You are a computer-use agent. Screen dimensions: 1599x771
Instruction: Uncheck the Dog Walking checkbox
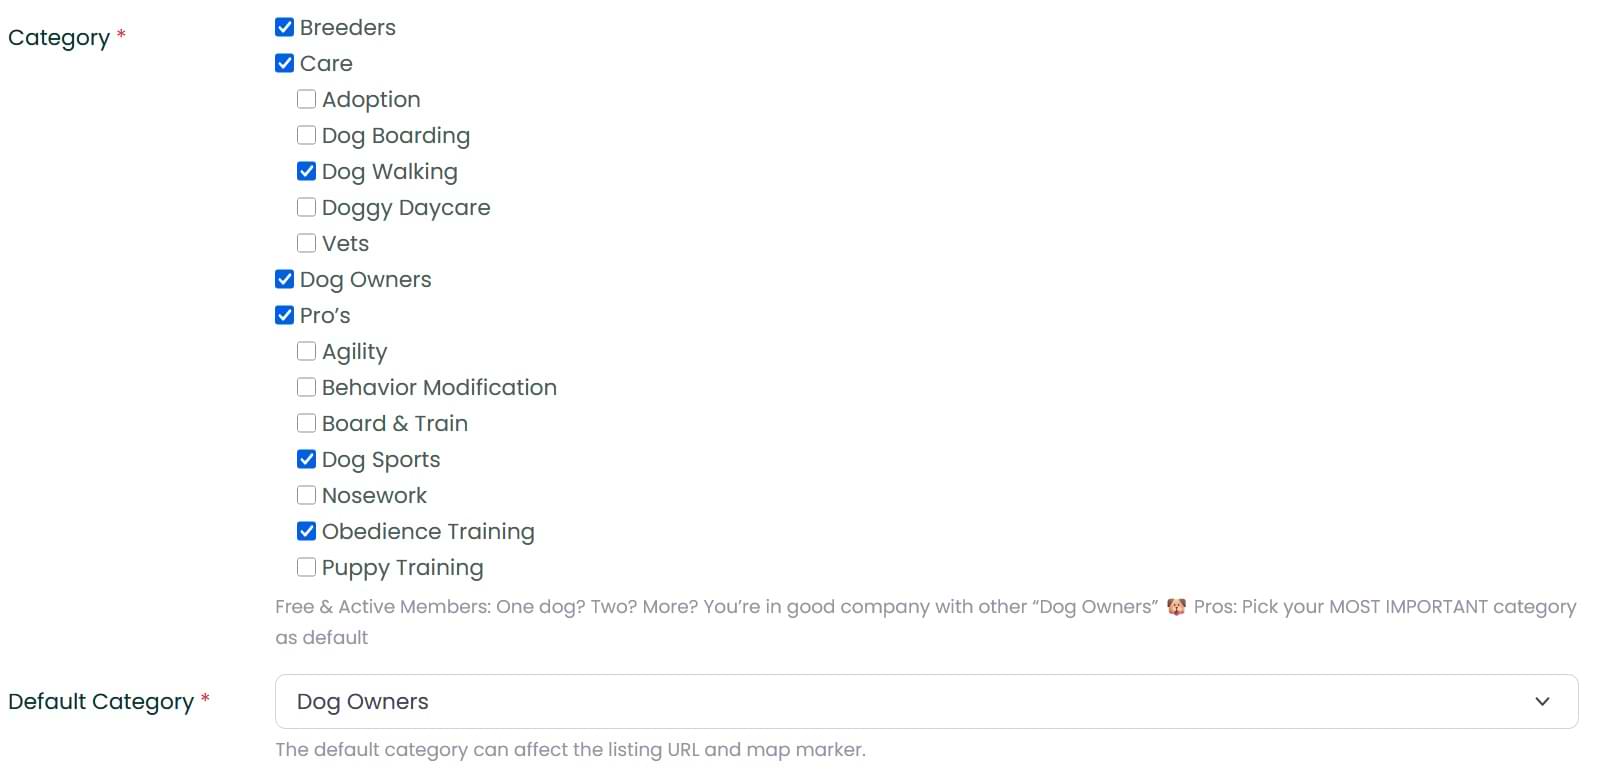tap(307, 171)
